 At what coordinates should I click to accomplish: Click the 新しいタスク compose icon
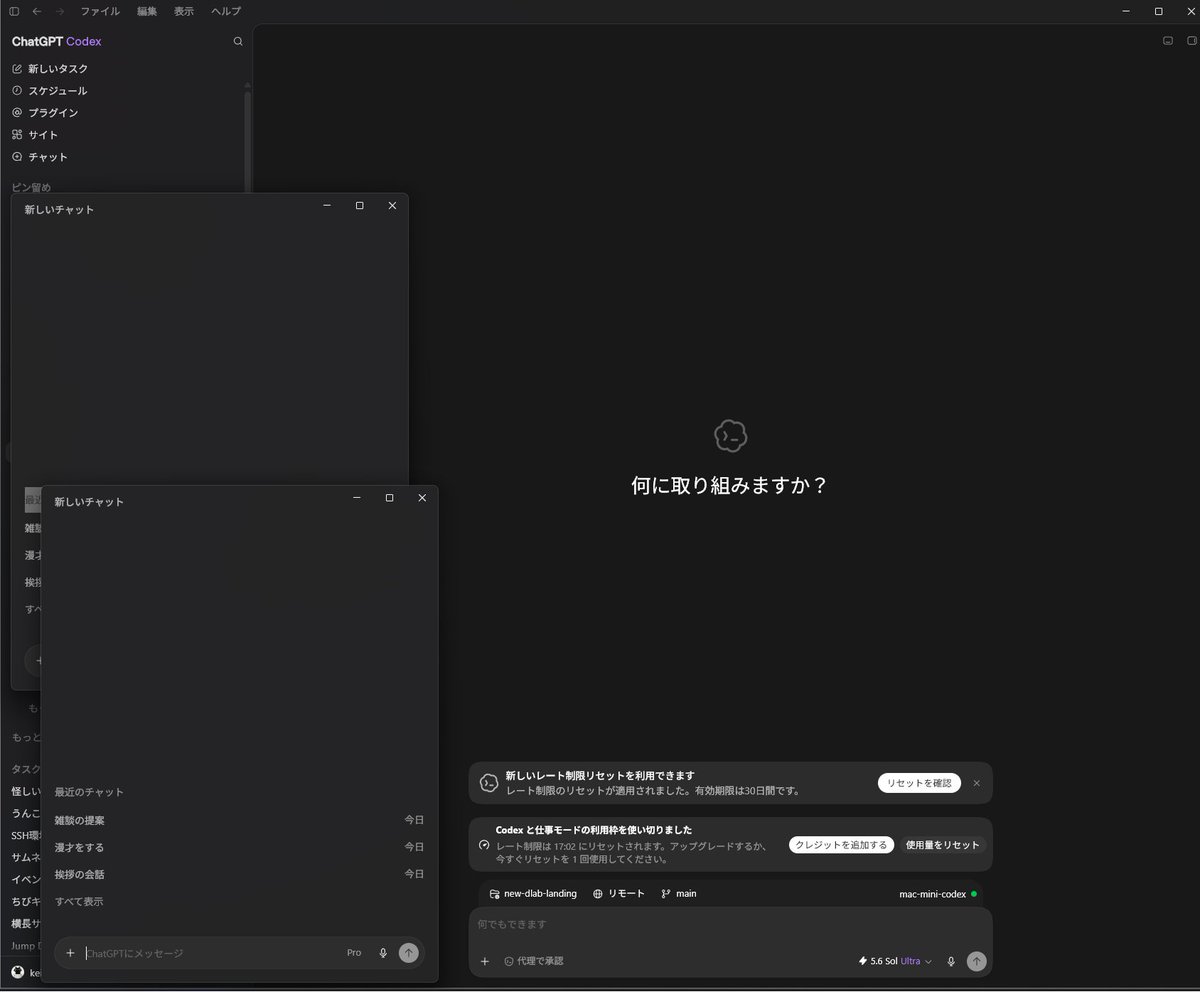(x=17, y=69)
